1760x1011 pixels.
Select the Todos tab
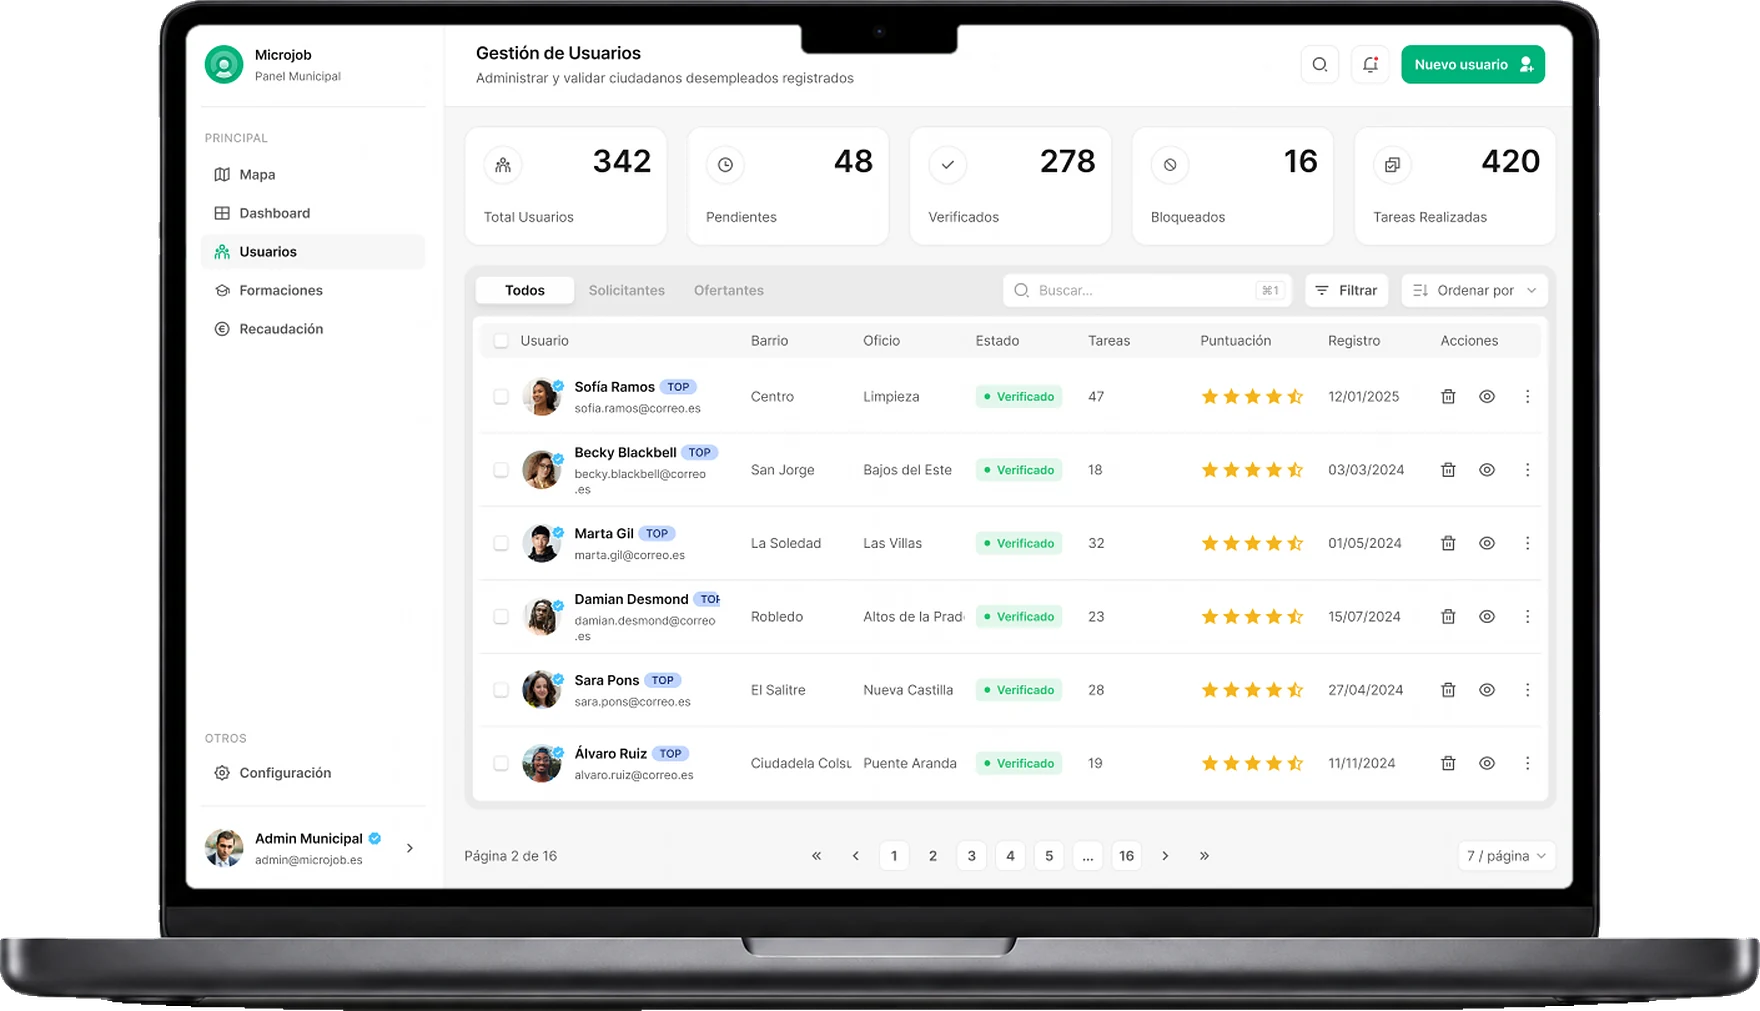525,290
